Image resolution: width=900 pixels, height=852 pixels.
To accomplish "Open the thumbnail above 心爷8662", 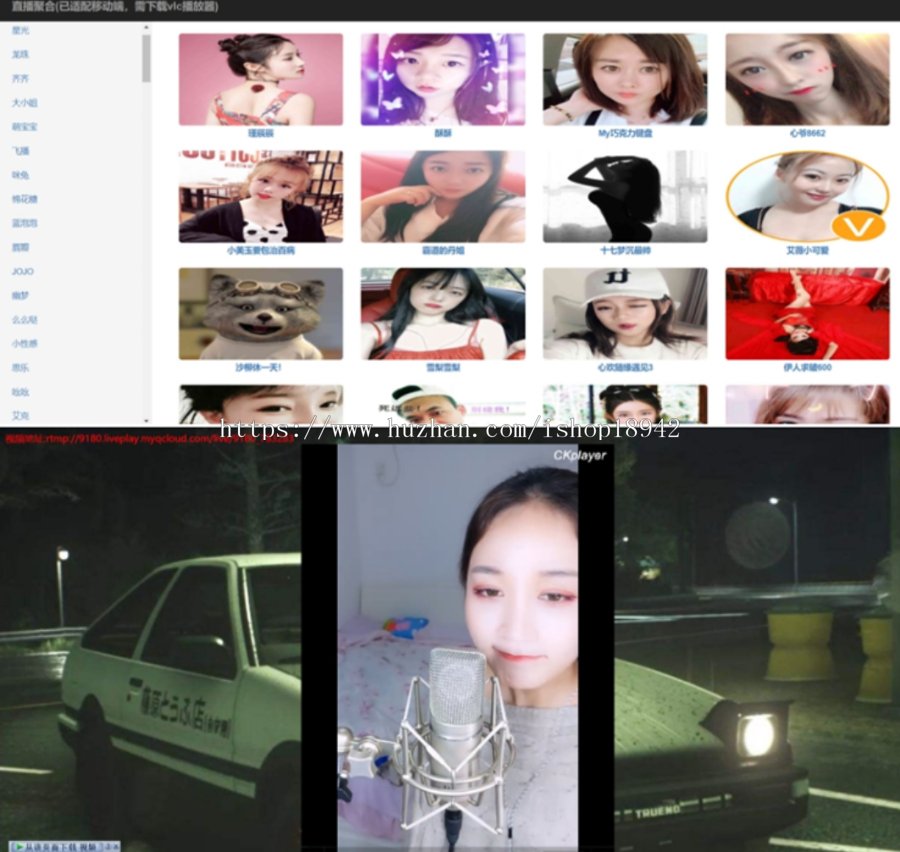I will (807, 79).
